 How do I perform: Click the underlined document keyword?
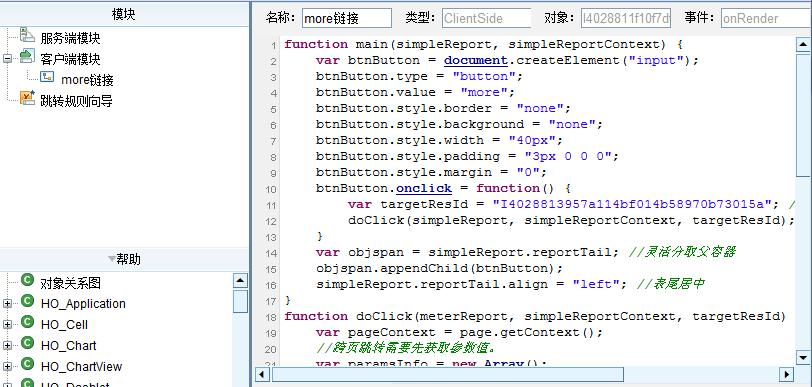476,60
